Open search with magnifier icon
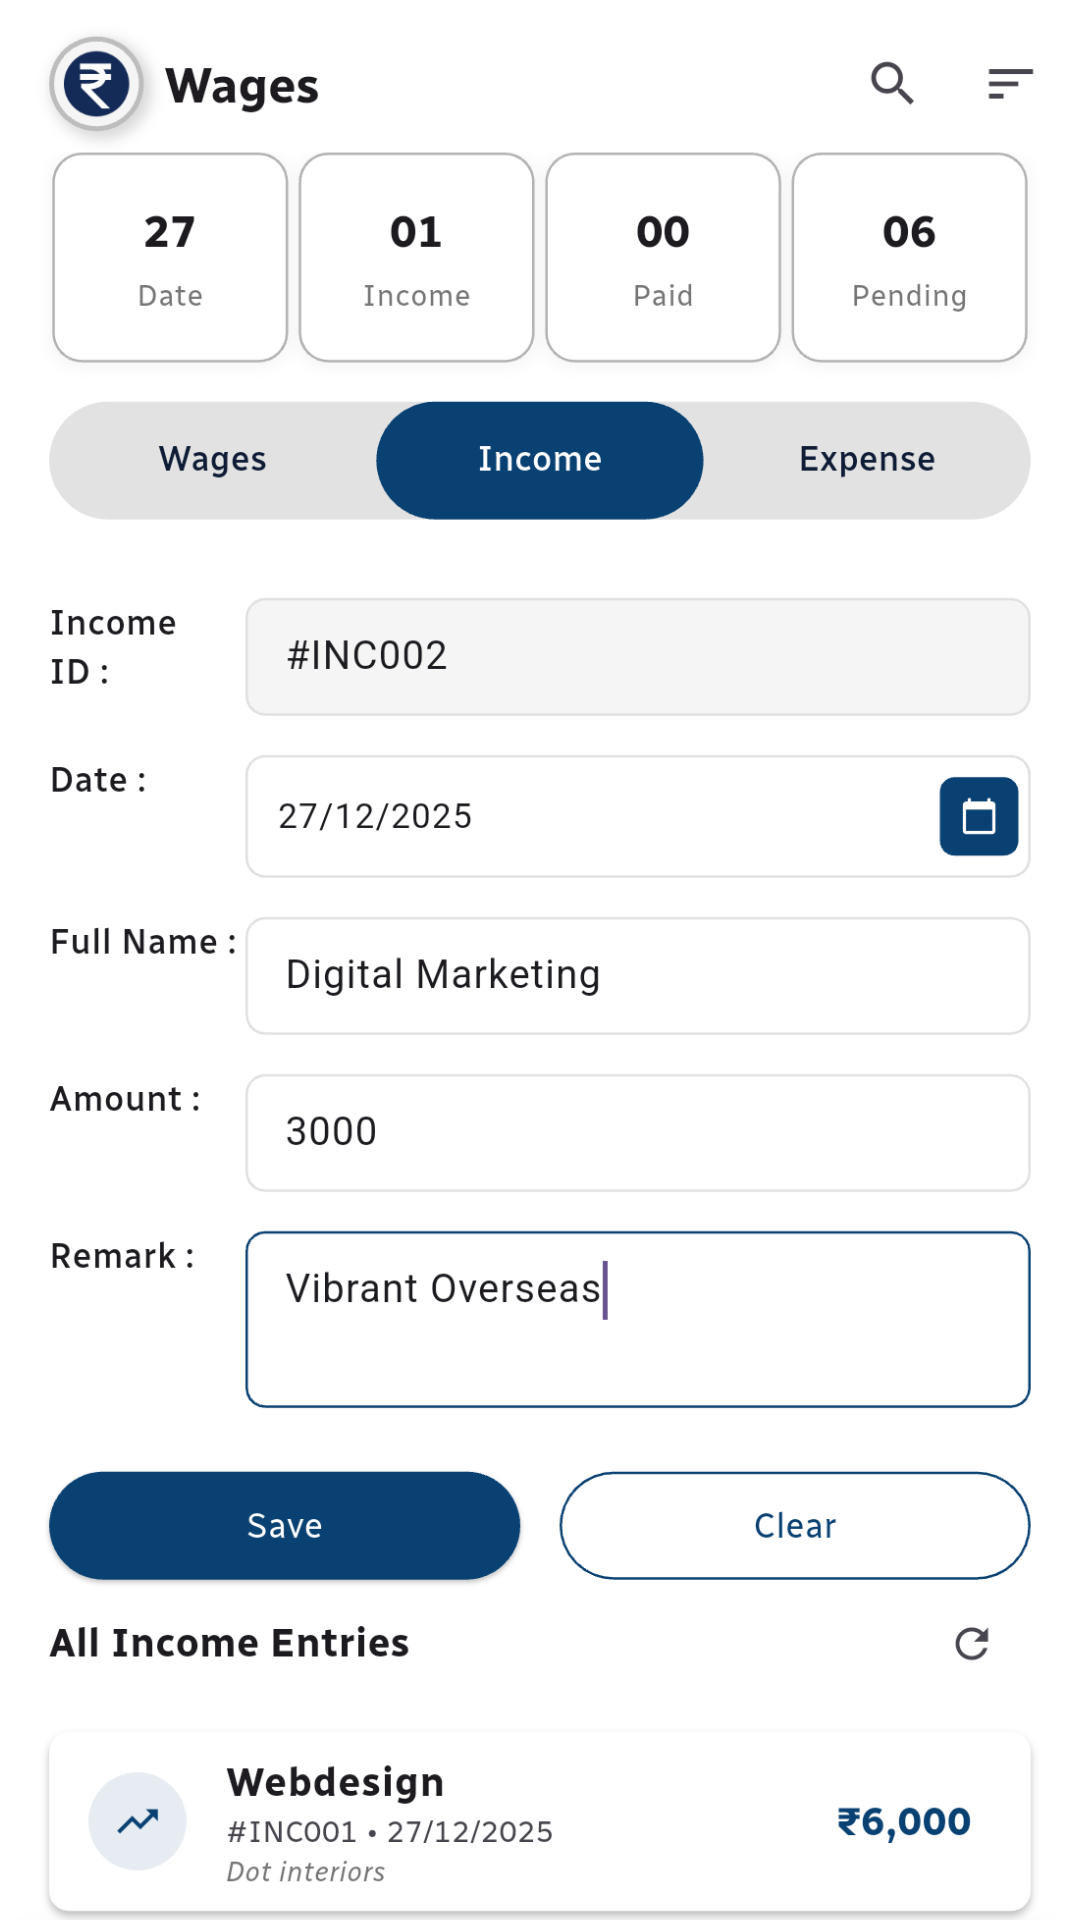The height and width of the screenshot is (1920, 1080). coord(892,84)
